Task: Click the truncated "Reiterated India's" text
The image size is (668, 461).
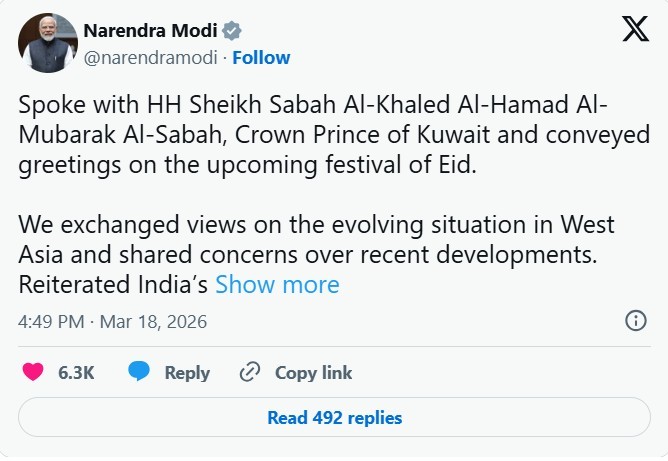Action: (x=113, y=284)
